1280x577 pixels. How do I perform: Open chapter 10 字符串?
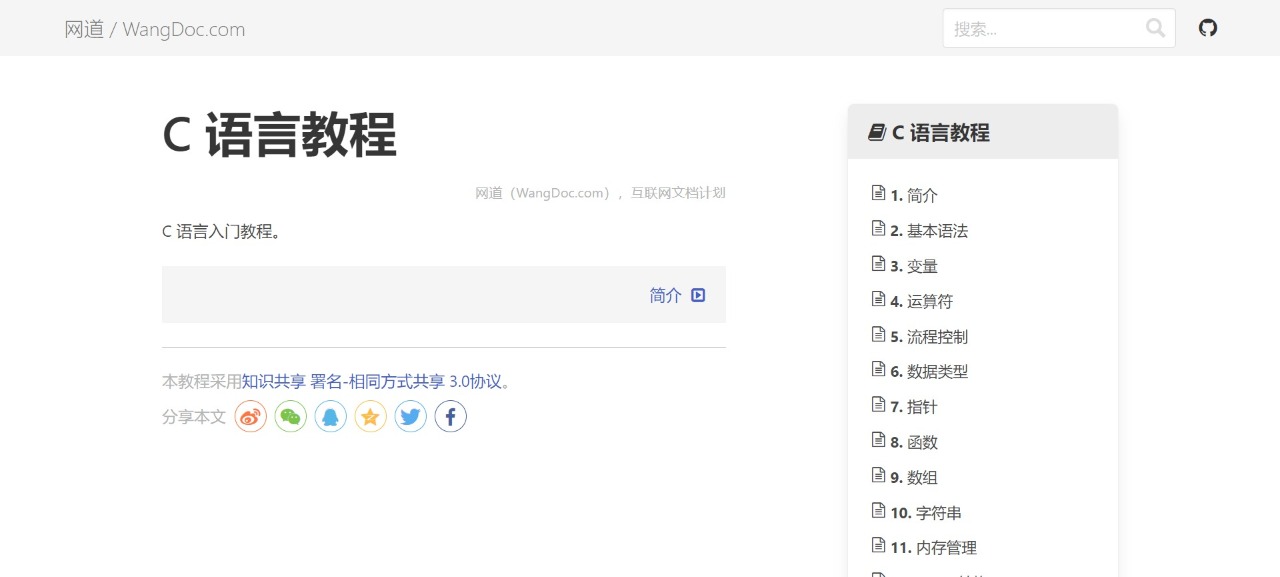[925, 512]
